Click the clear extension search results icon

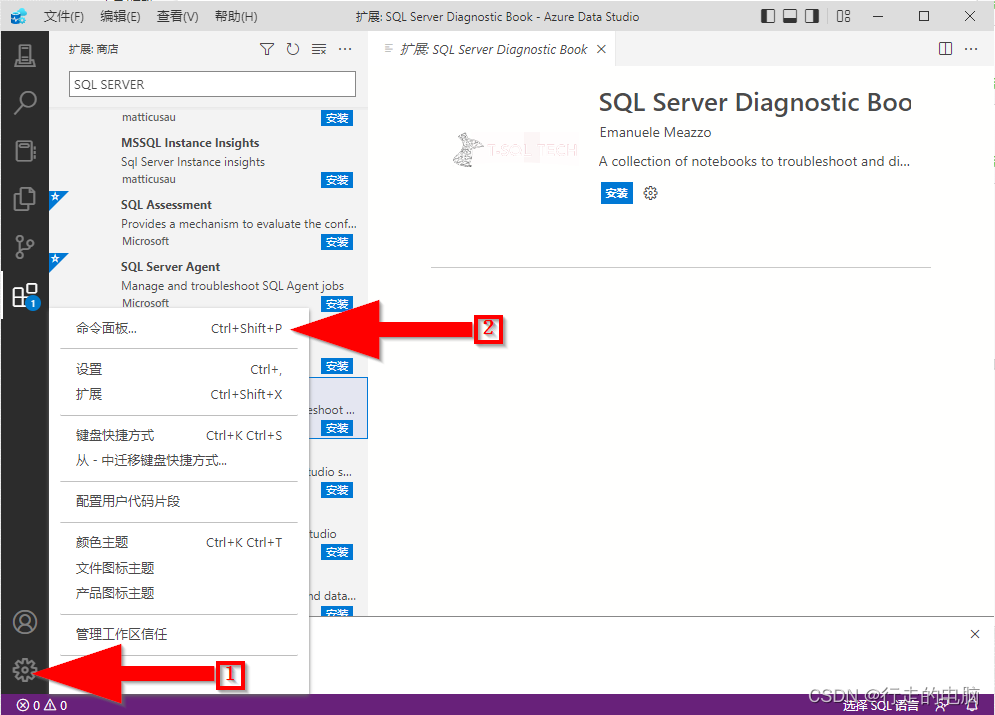(x=316, y=48)
